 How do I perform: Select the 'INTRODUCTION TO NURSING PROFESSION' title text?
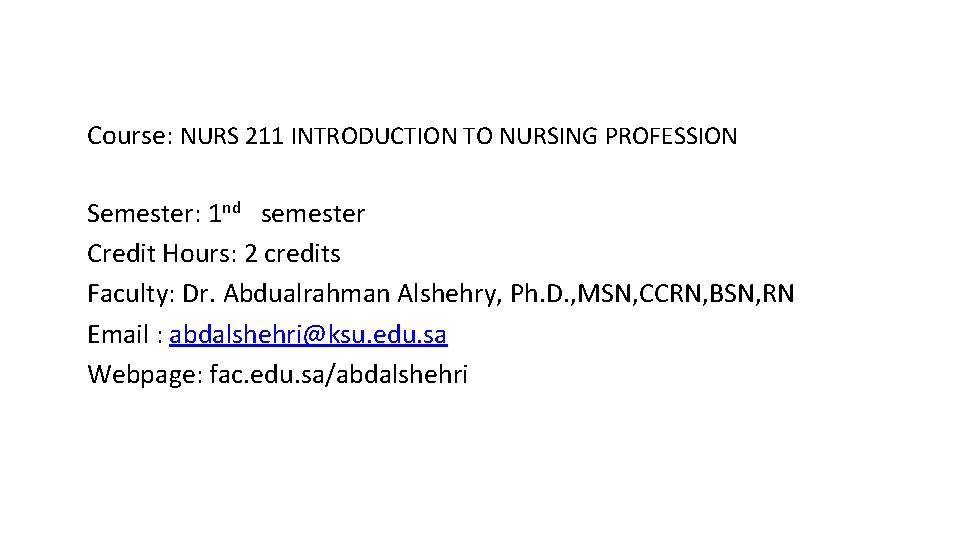click(x=513, y=136)
